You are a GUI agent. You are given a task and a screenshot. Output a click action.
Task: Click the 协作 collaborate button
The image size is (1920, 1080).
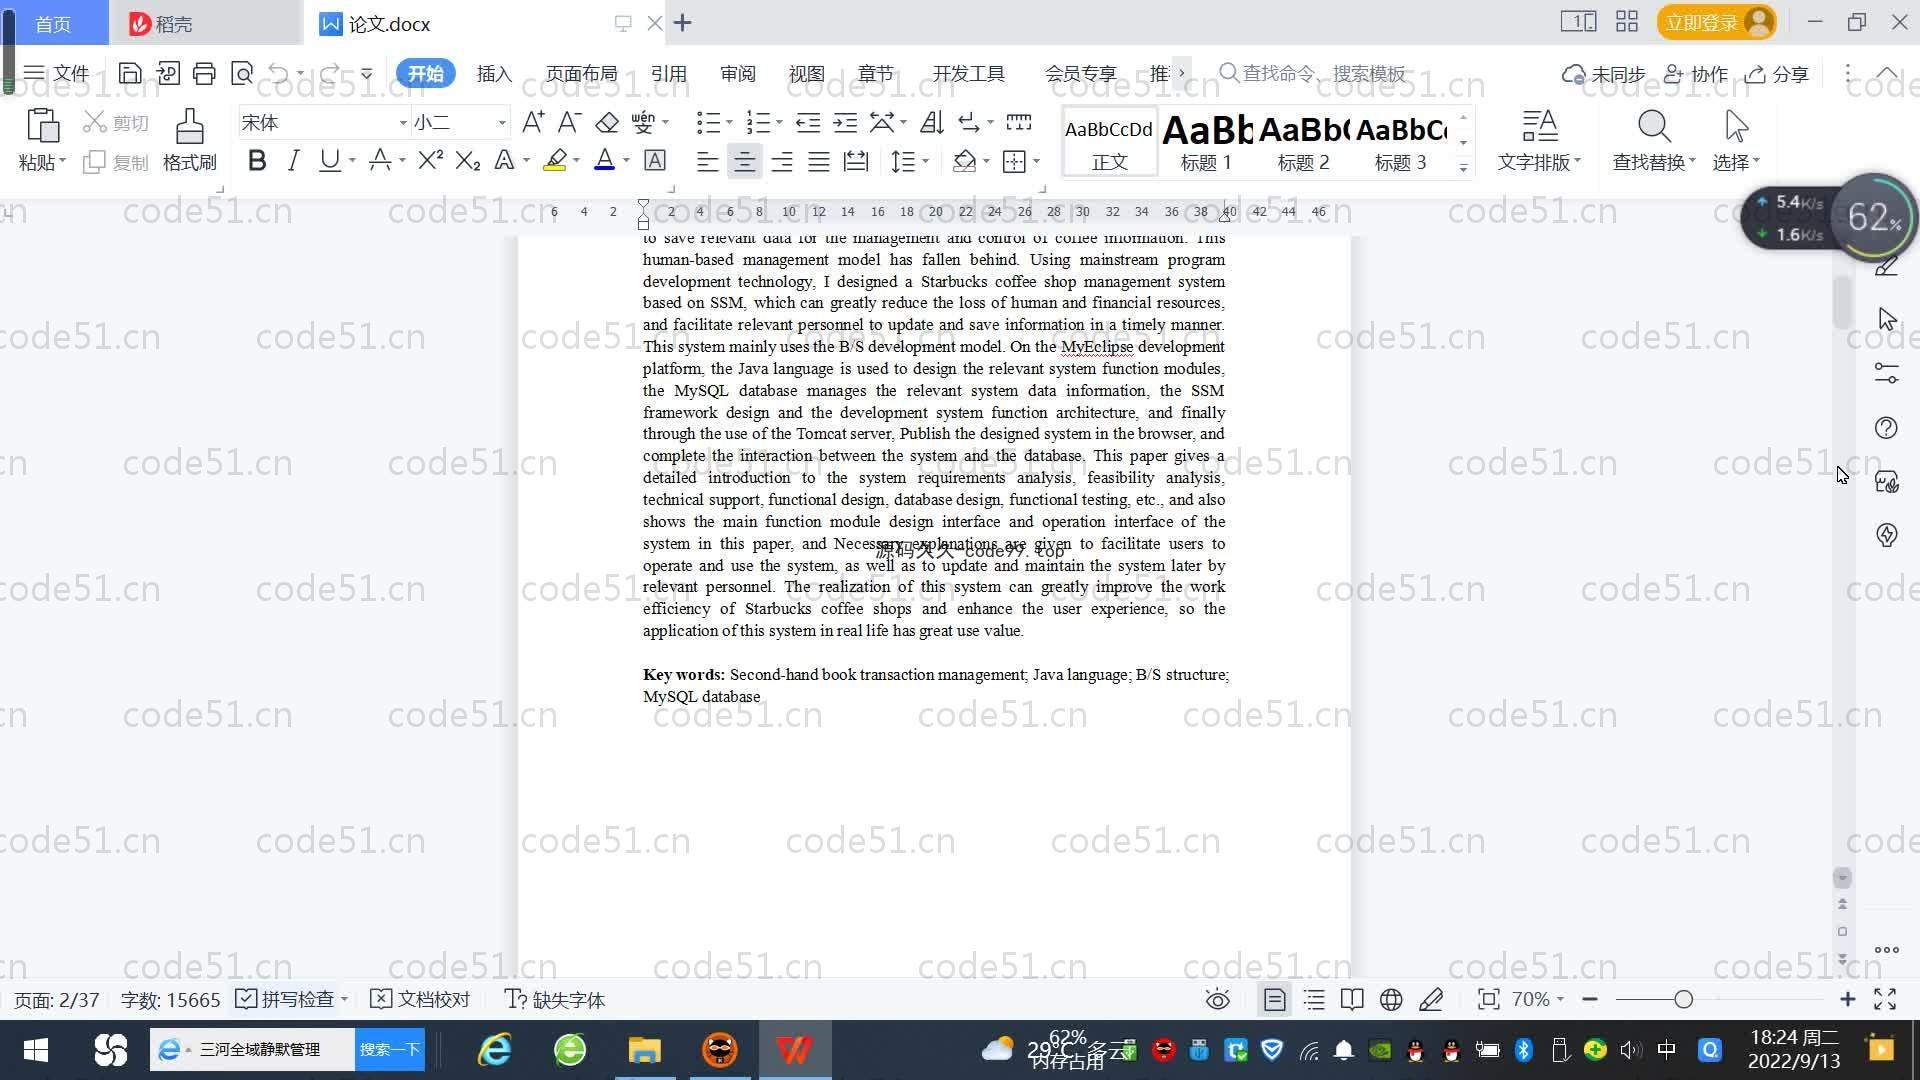click(1696, 74)
